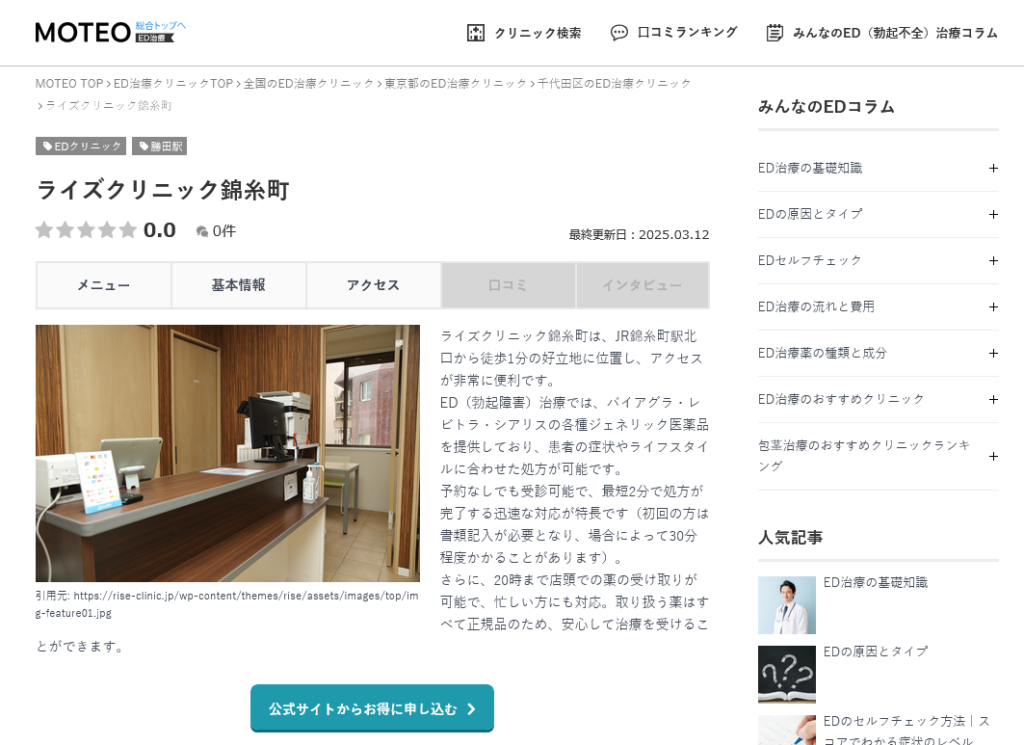The height and width of the screenshot is (745, 1024).
Task: Click the みんなのEDコラム heading
Action: pyautogui.click(x=826, y=106)
